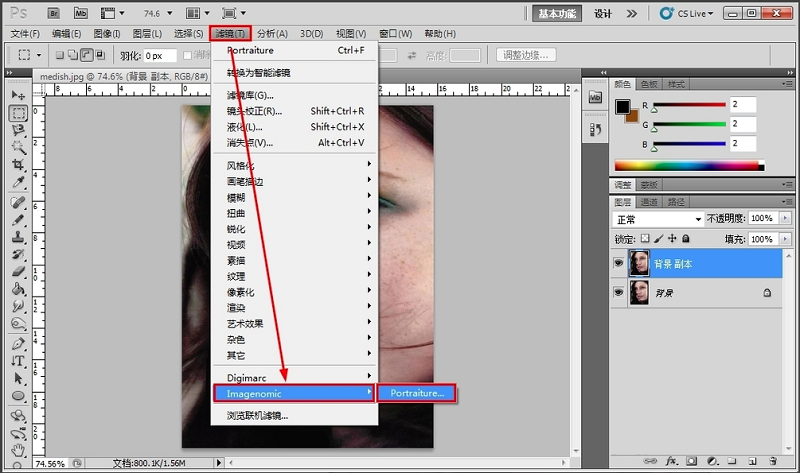Click the 设计 workspace button
Screen dimensions: 800x473
603,14
